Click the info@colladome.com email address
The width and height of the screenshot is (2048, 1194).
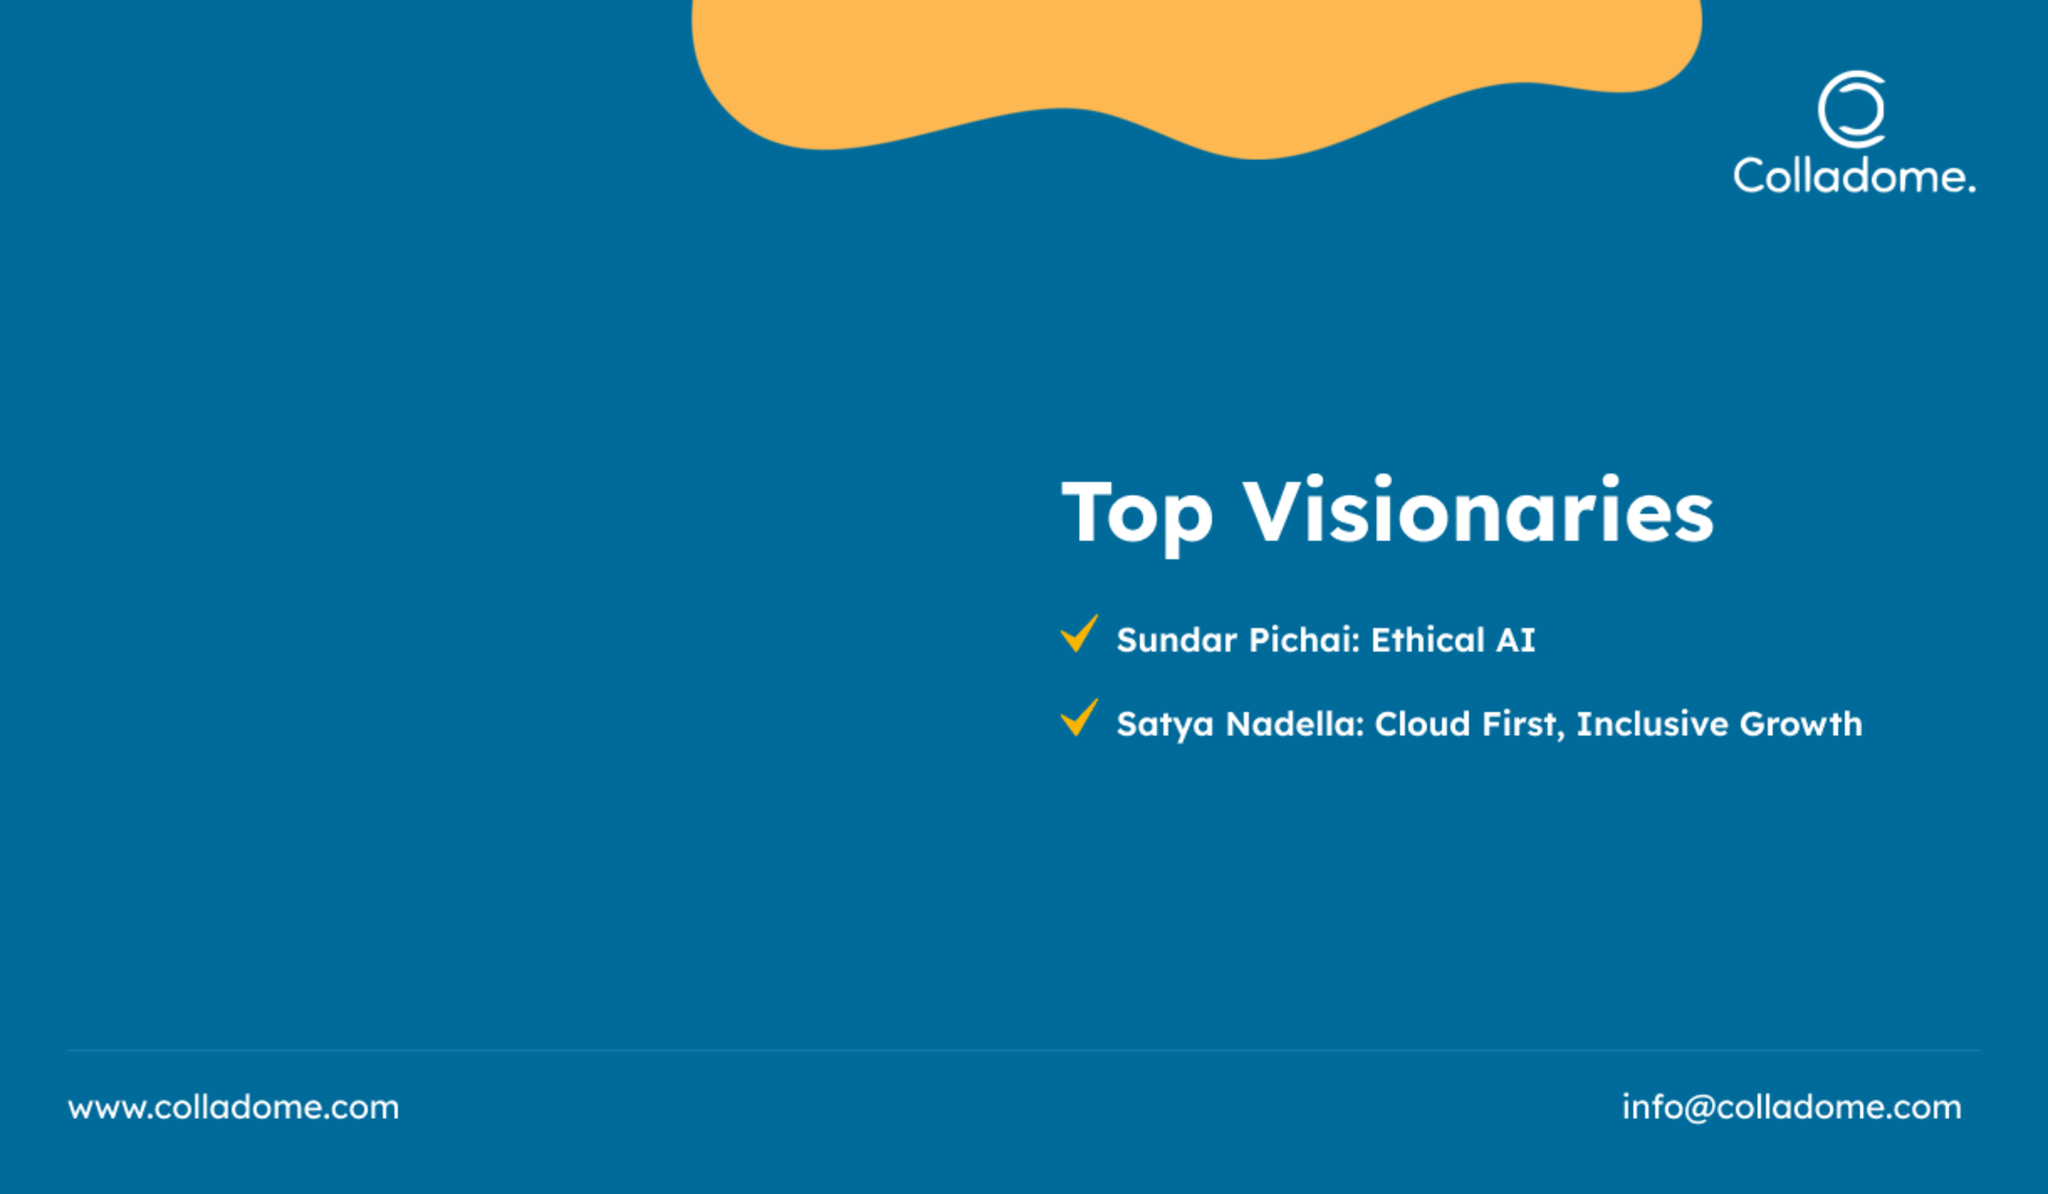coord(1791,1107)
